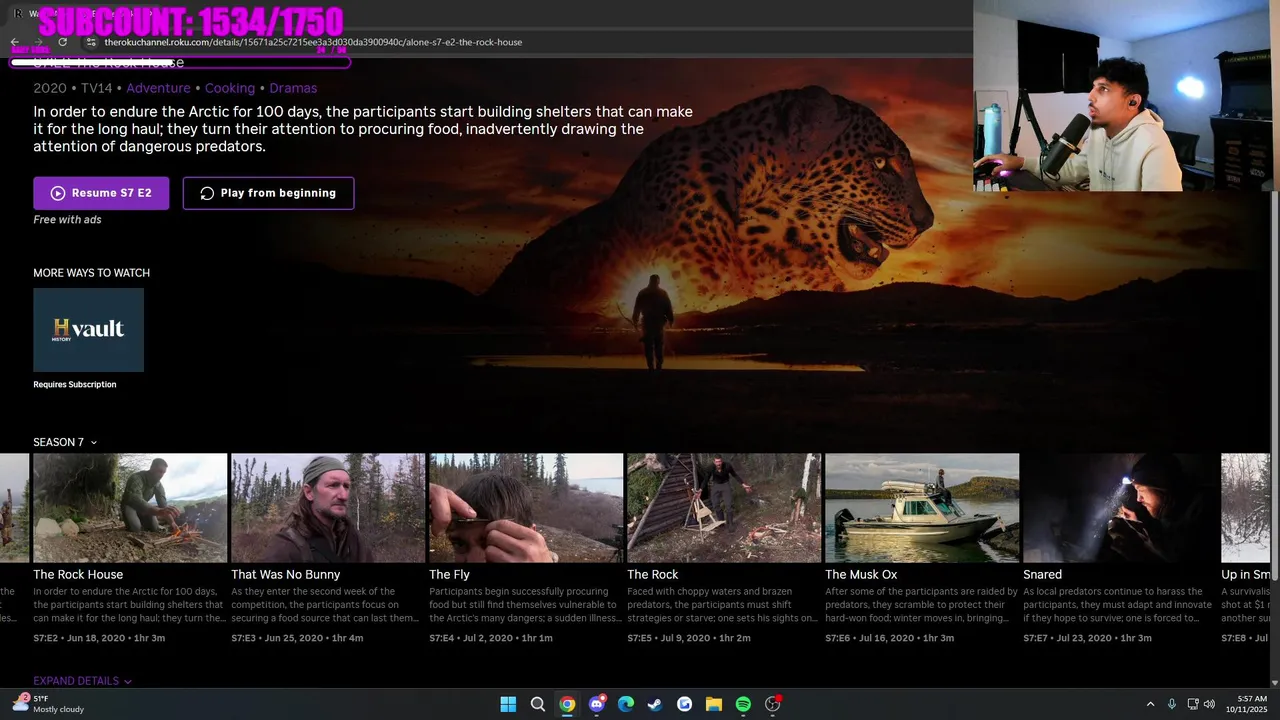Click the 'The Rock House' episode title
The image size is (1280, 720).
click(x=78, y=575)
